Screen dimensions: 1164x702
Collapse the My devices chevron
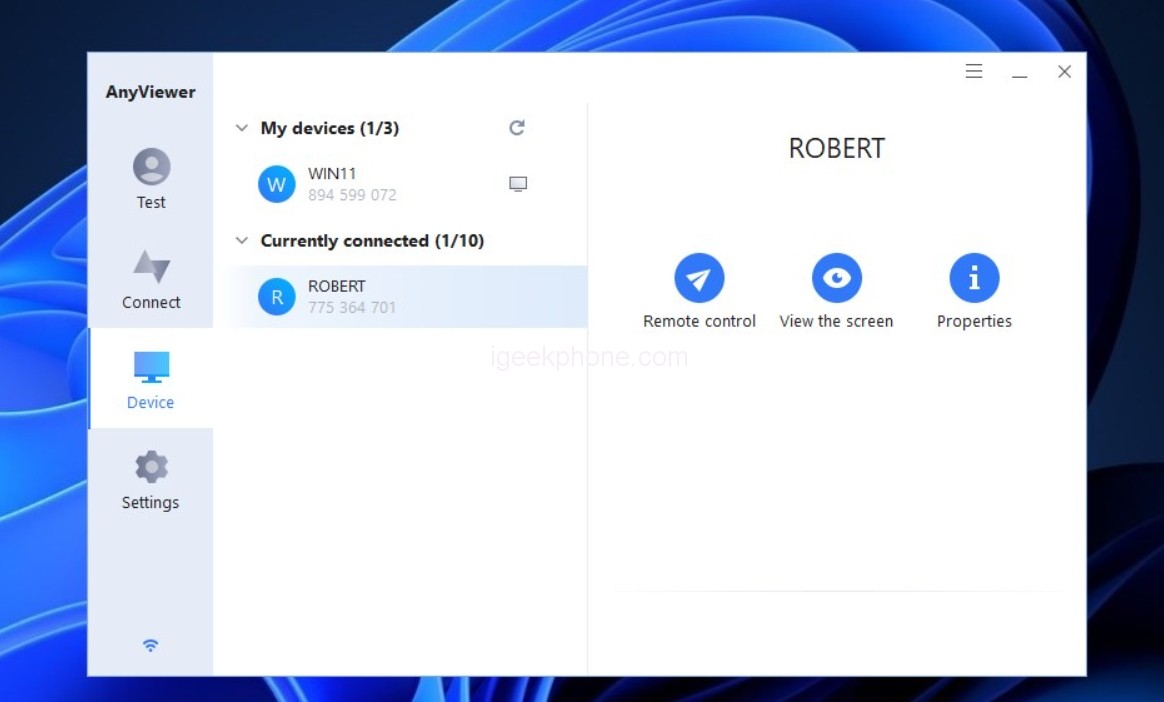coord(241,128)
